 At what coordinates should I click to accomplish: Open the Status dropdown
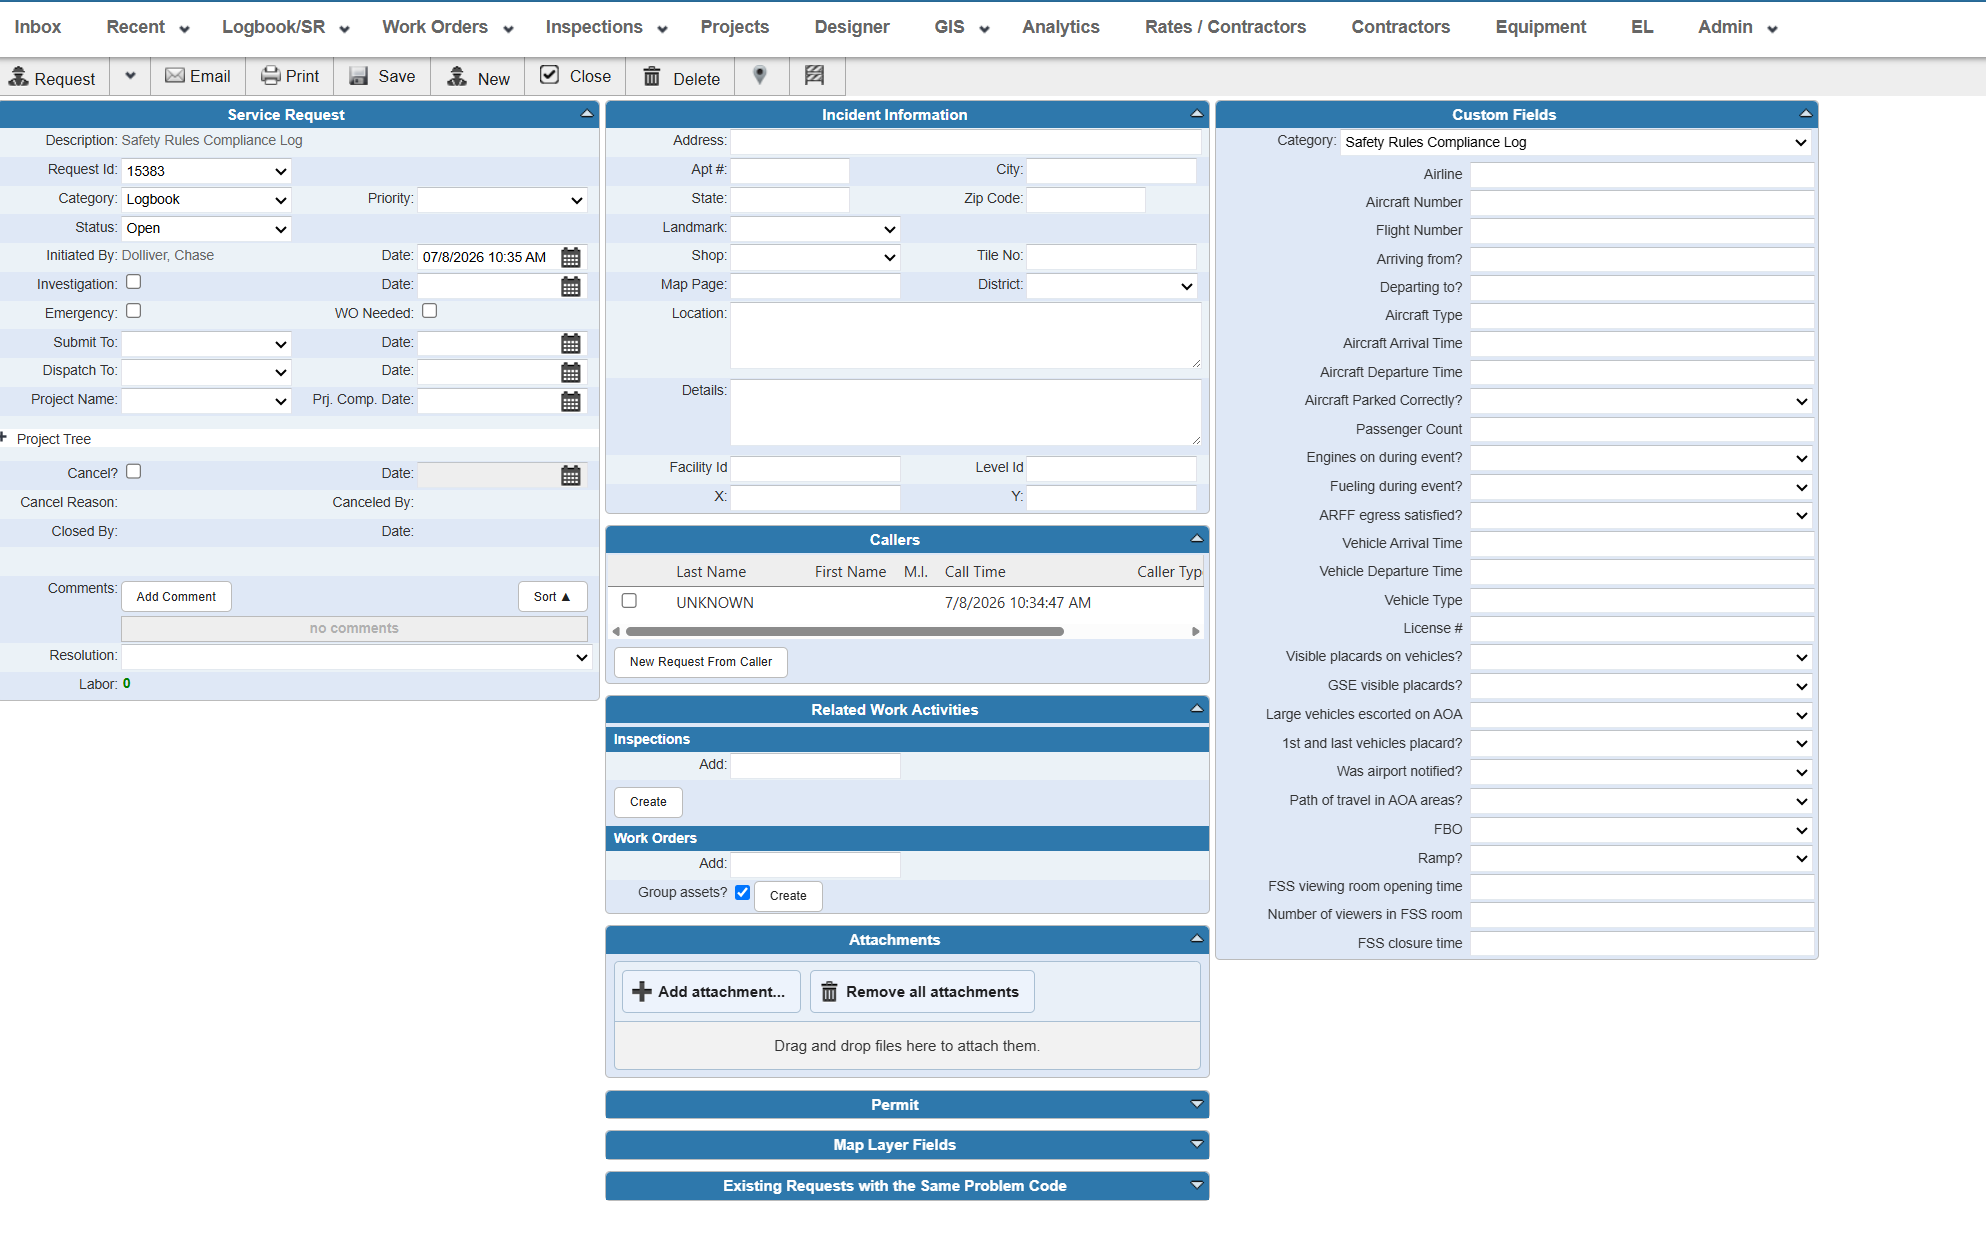(x=206, y=229)
